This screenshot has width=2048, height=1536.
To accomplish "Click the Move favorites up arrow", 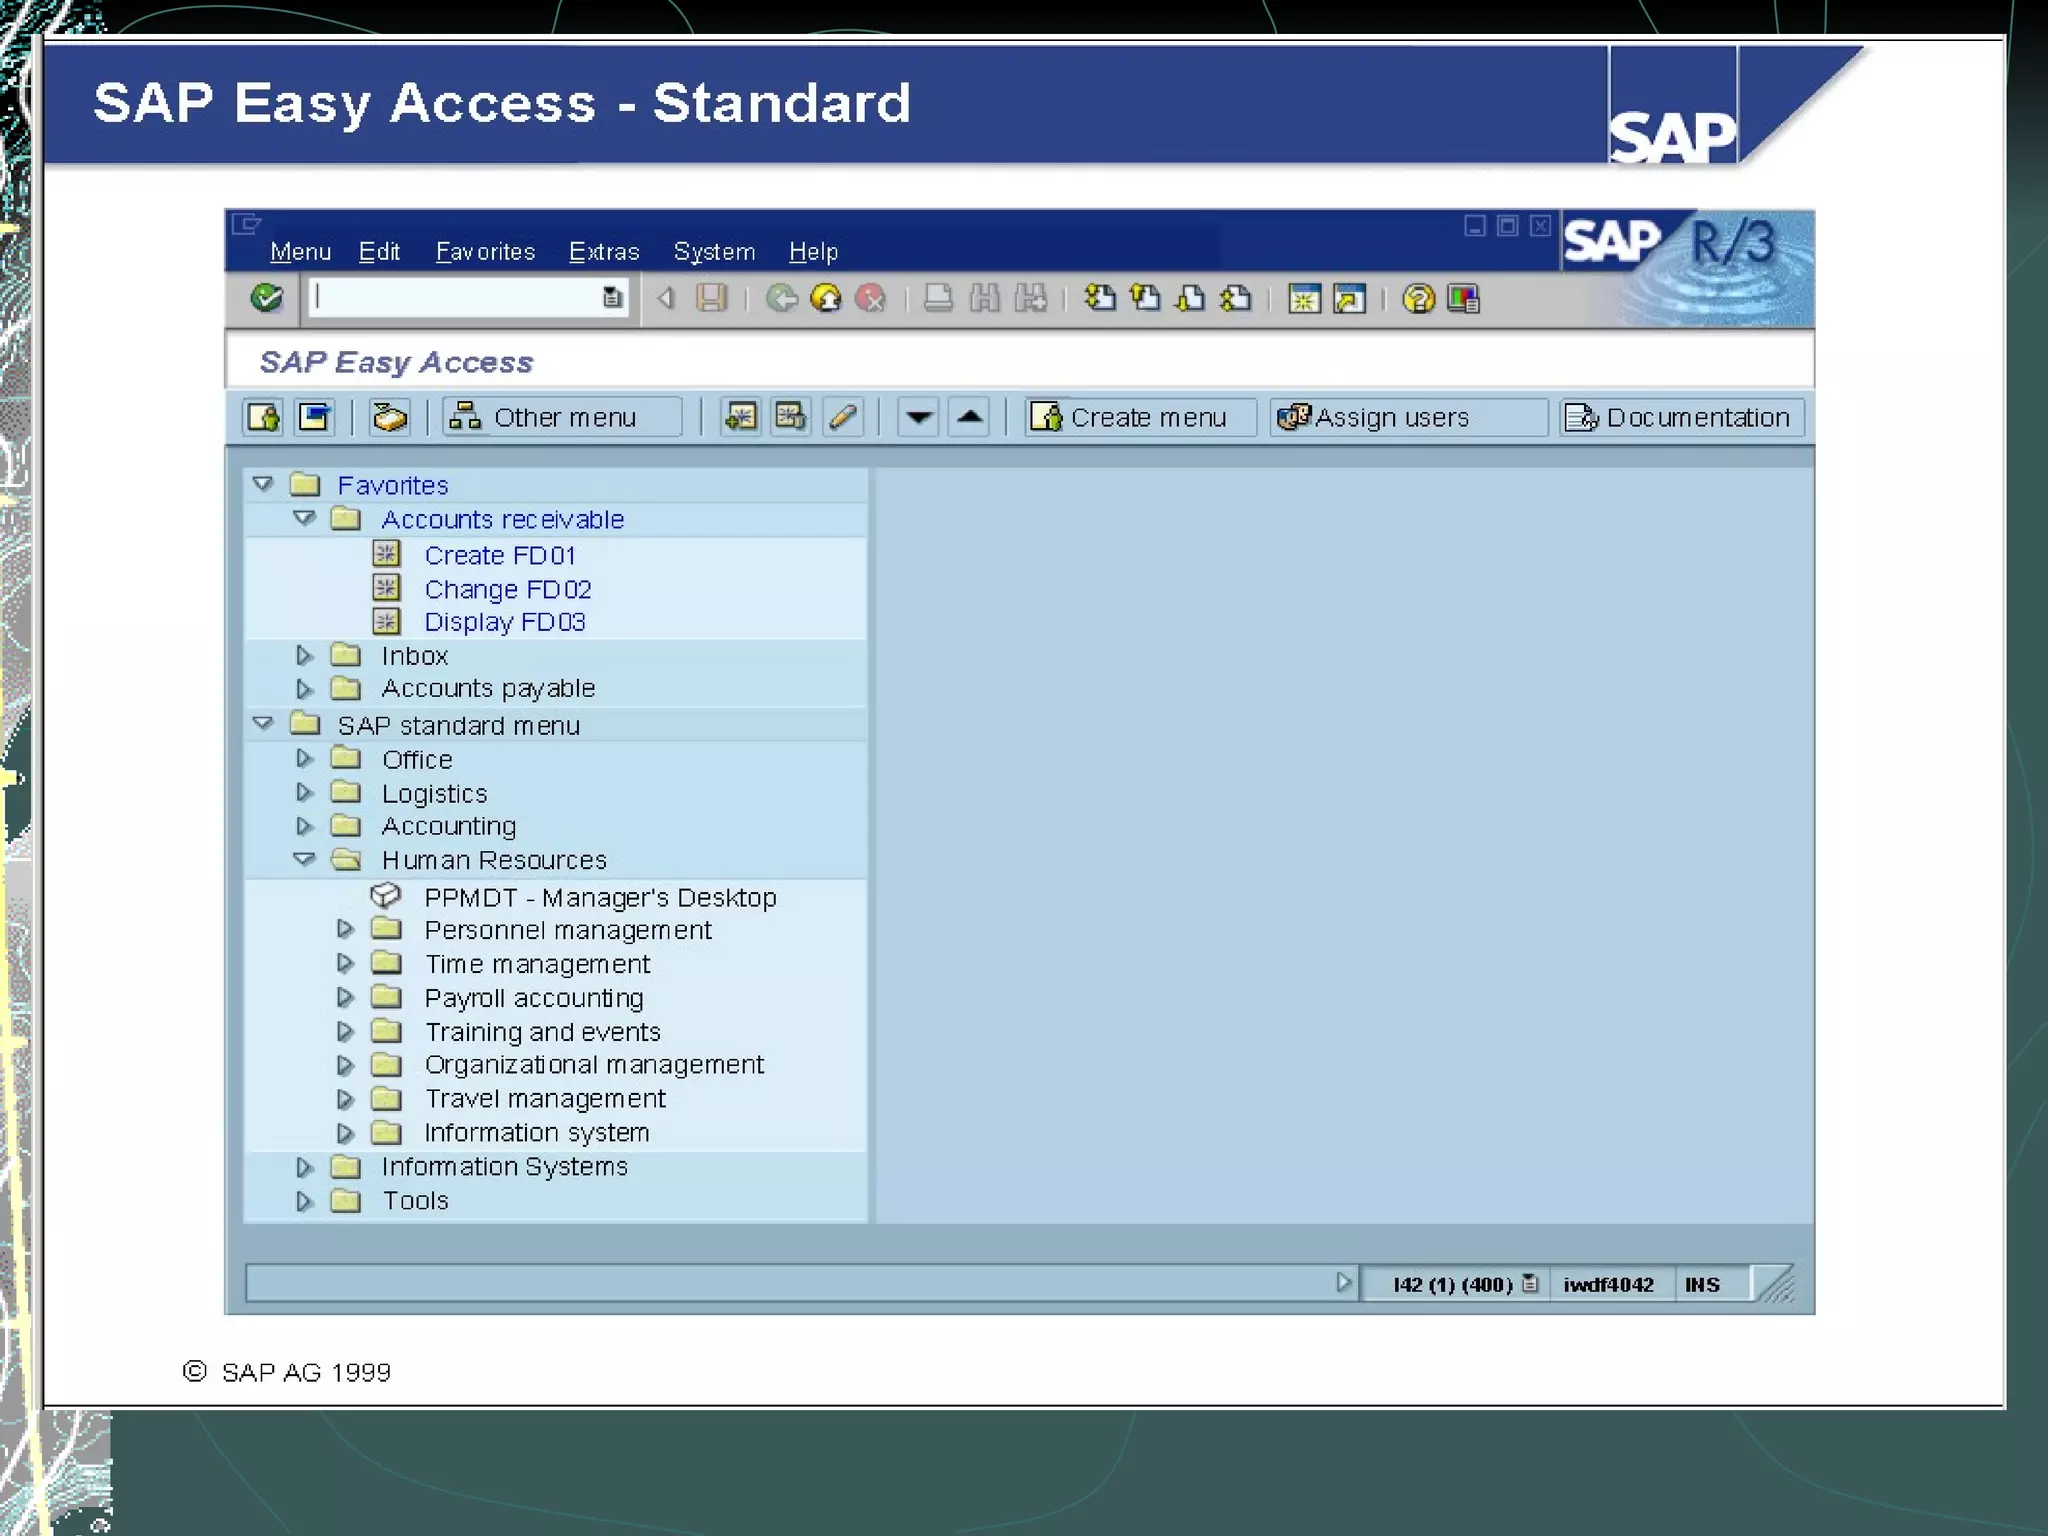I will click(x=969, y=417).
